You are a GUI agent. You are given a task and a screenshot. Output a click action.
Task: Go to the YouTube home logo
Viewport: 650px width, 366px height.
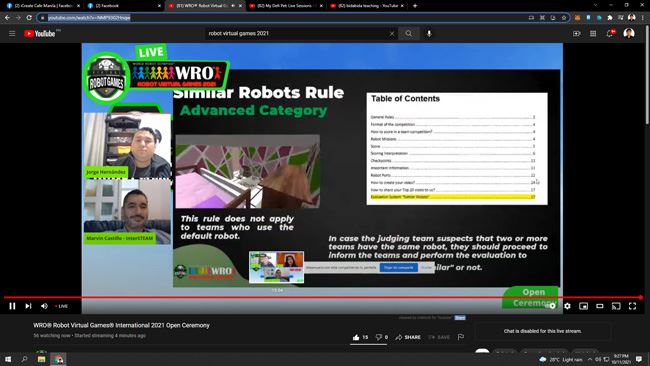(39, 34)
